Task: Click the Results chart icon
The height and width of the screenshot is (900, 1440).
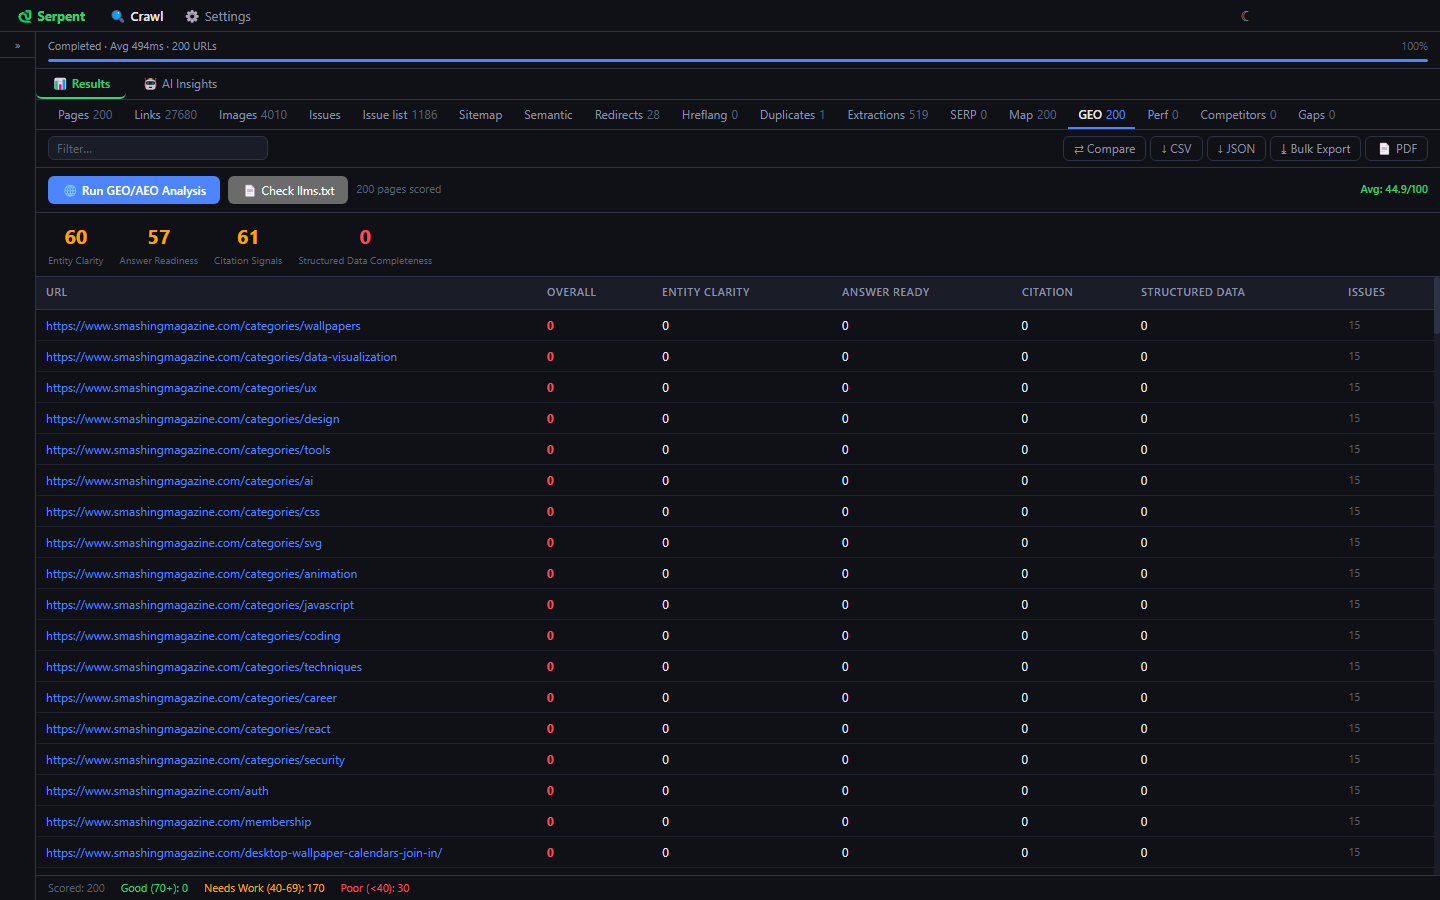Action: [x=60, y=84]
